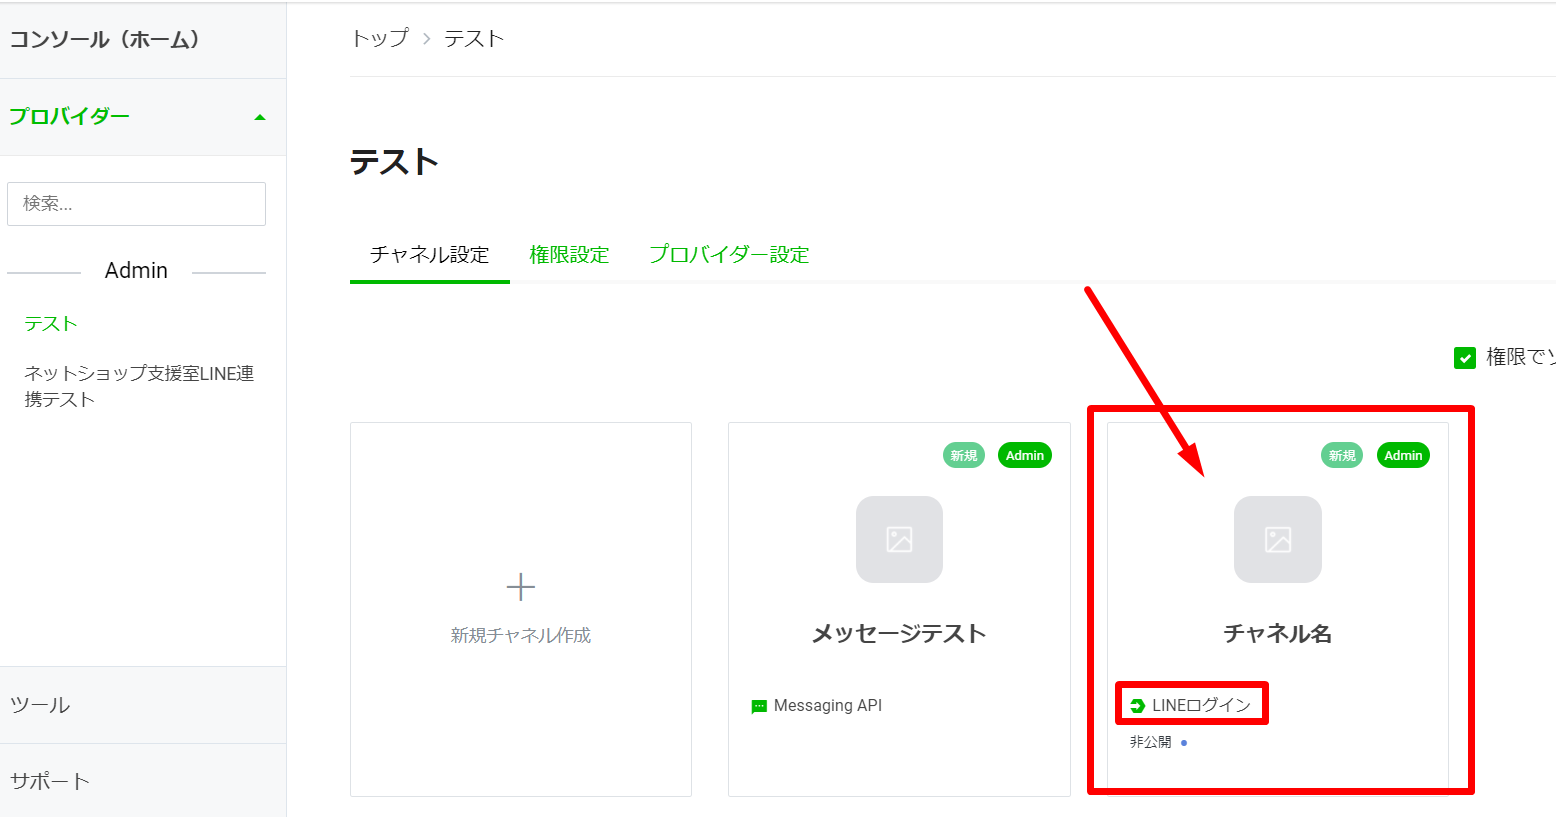Select テスト provider in sidebar list
This screenshot has height=817, width=1556.
pyautogui.click(x=51, y=324)
